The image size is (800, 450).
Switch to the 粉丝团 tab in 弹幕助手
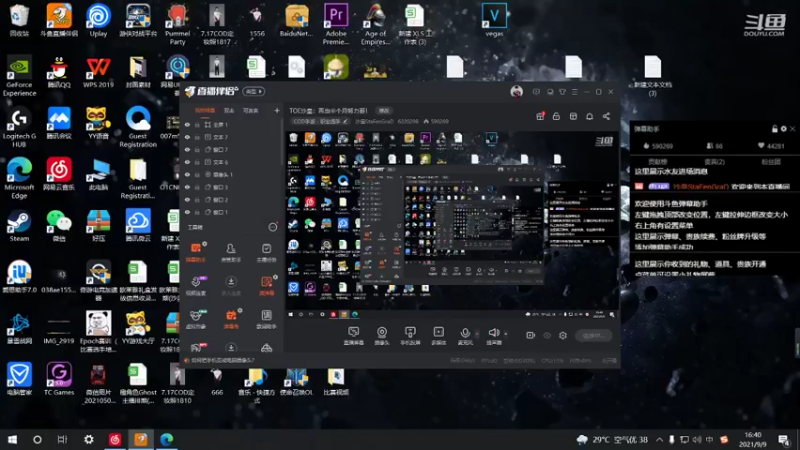(x=771, y=162)
